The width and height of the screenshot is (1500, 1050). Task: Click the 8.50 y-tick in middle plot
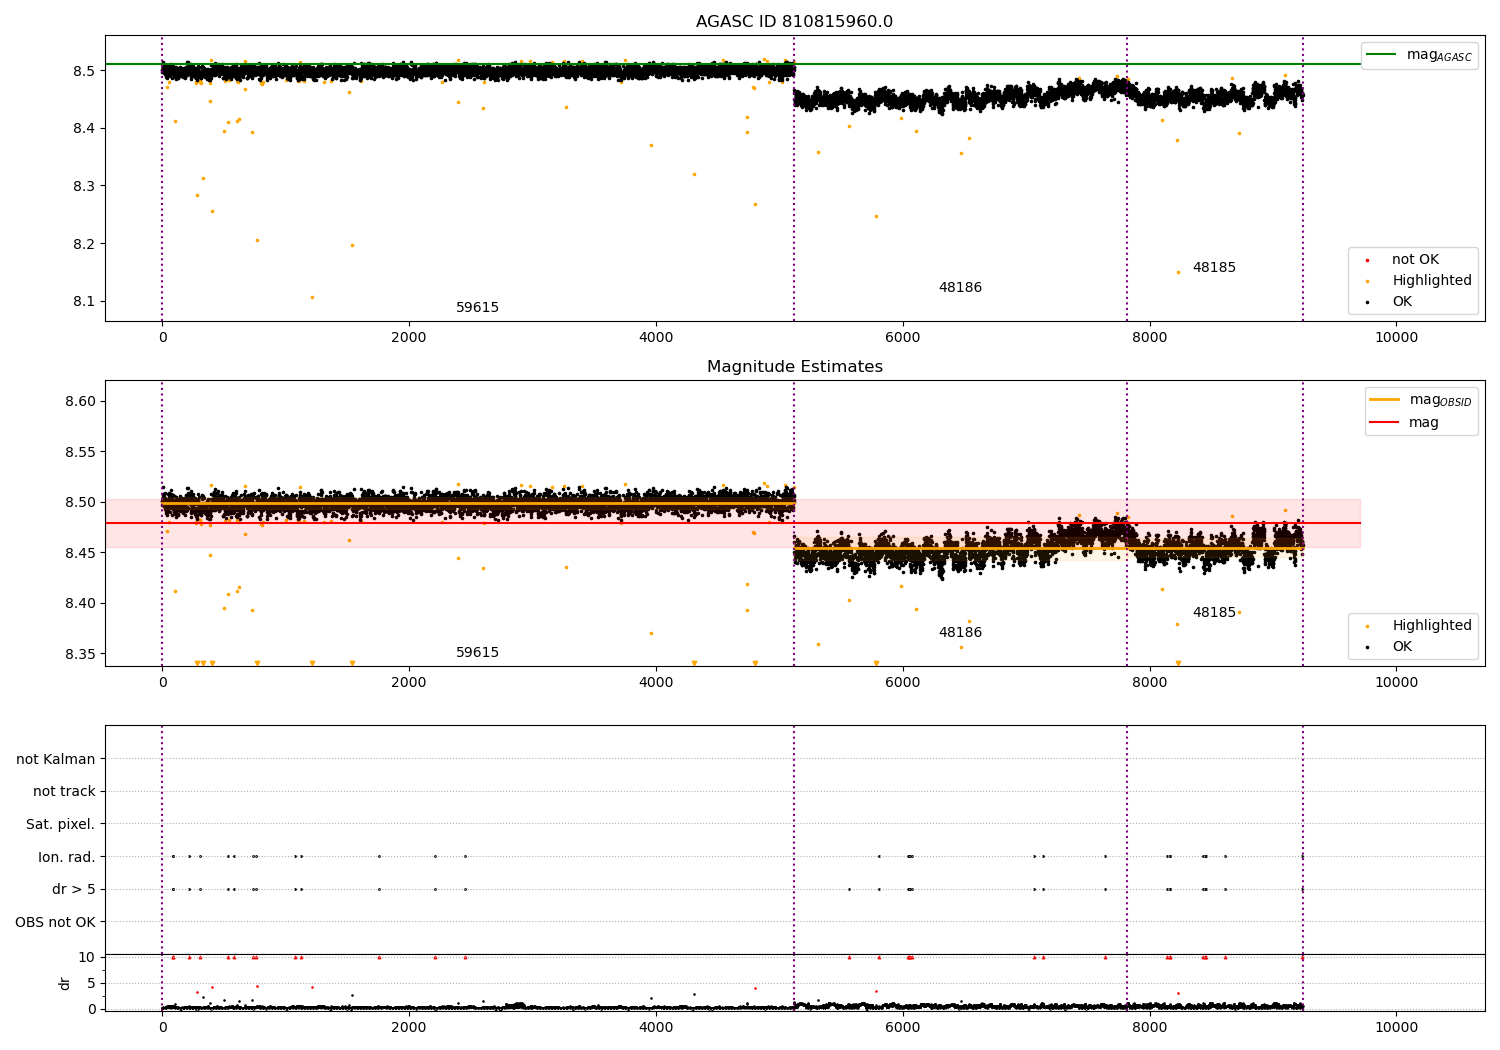(x=80, y=503)
